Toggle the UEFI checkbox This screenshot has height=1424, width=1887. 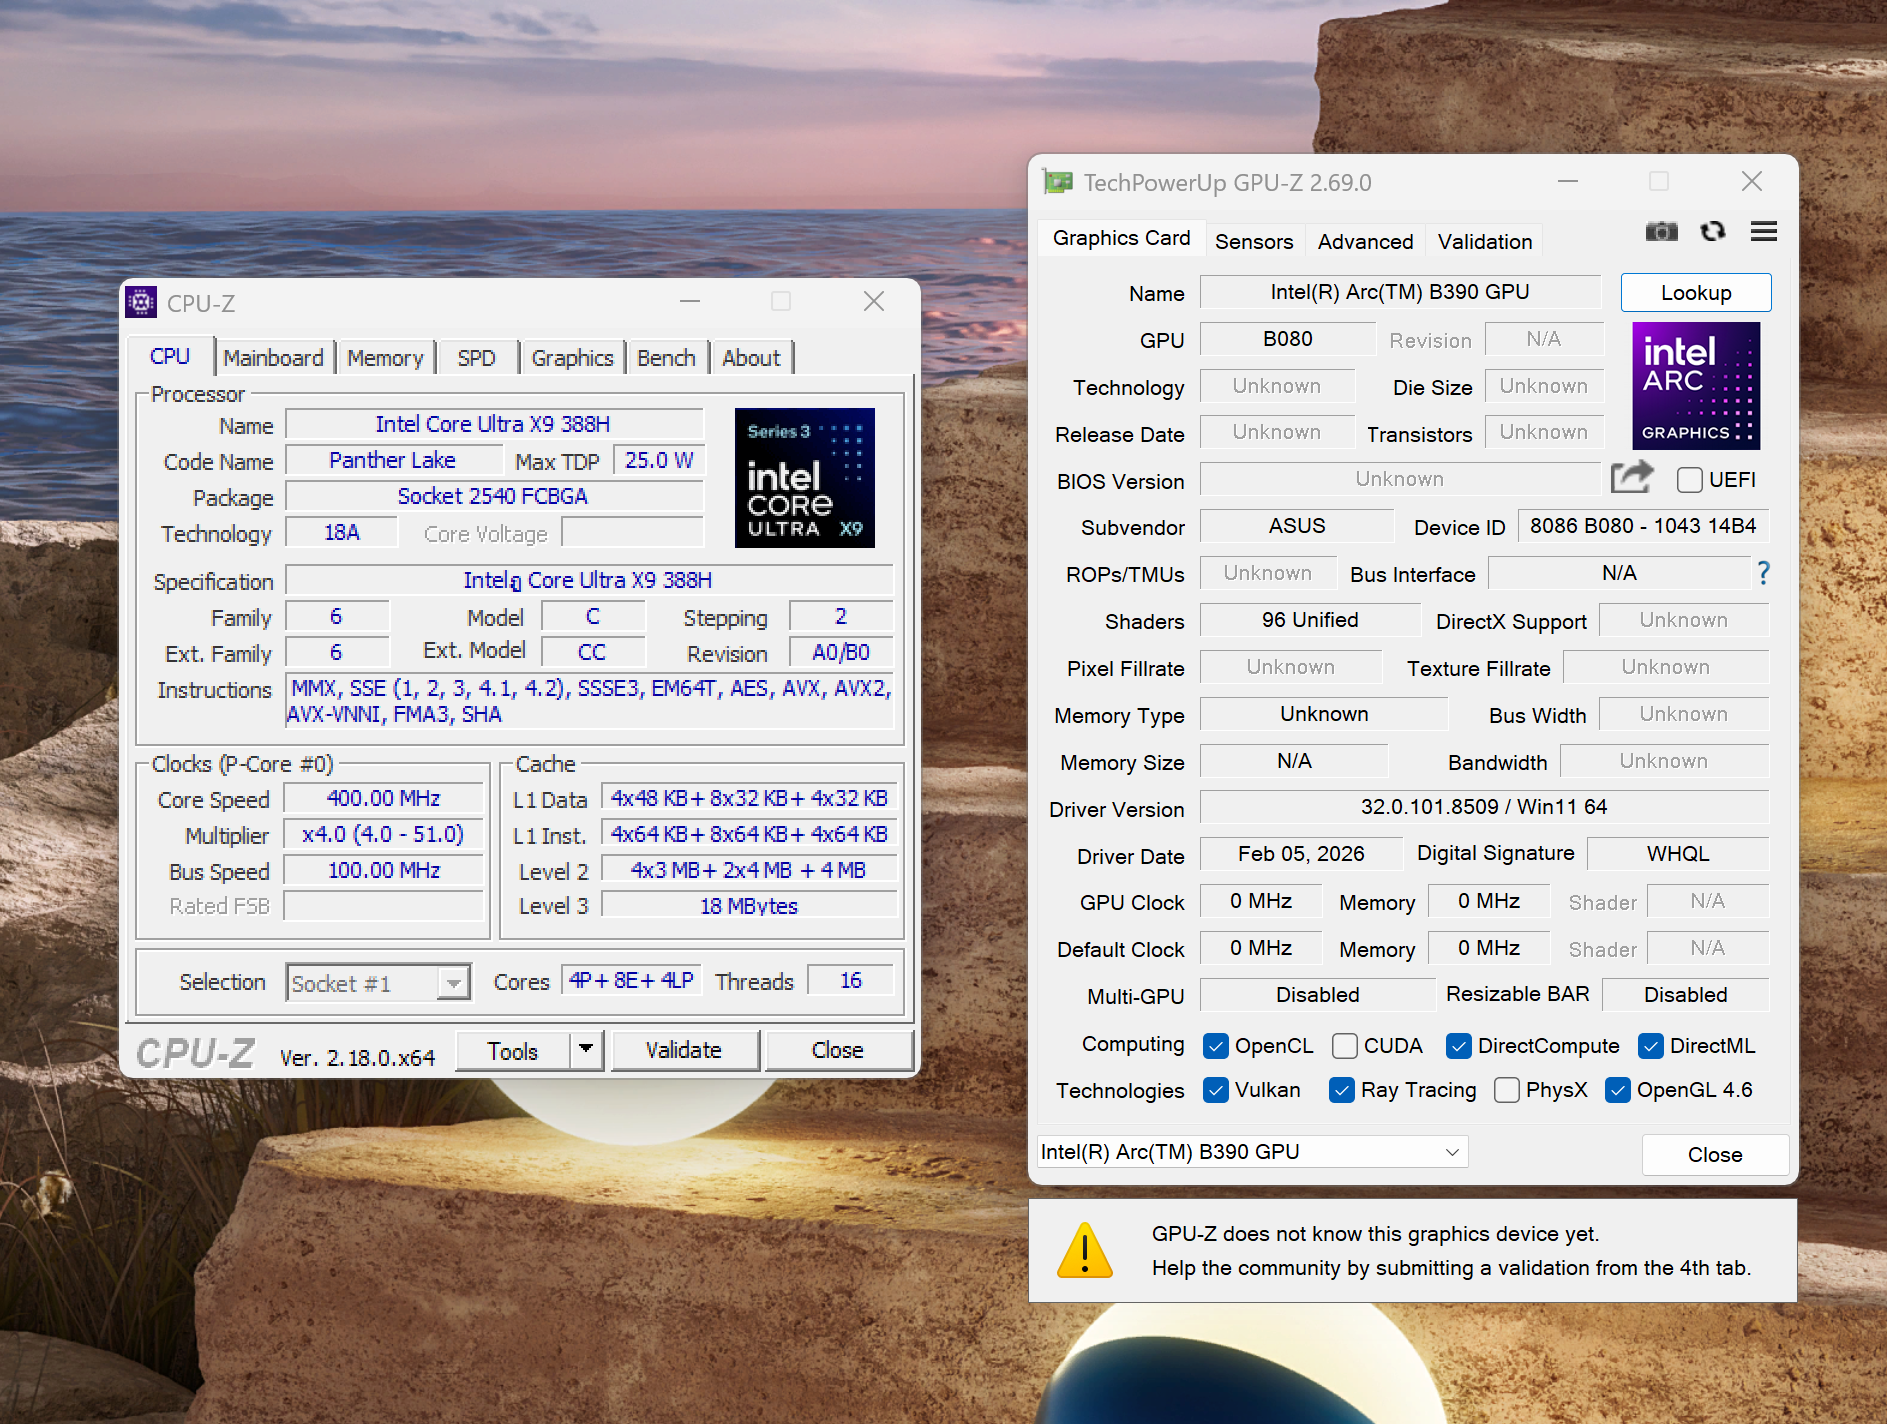[1689, 480]
